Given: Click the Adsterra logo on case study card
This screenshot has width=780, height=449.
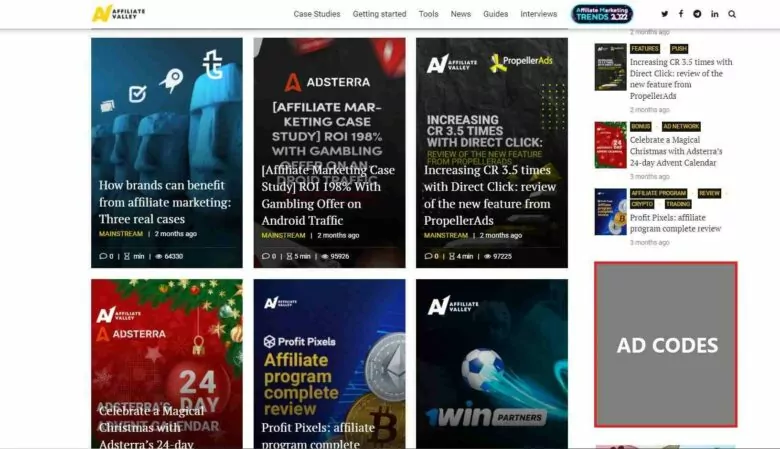Looking at the screenshot, I should (327, 83).
